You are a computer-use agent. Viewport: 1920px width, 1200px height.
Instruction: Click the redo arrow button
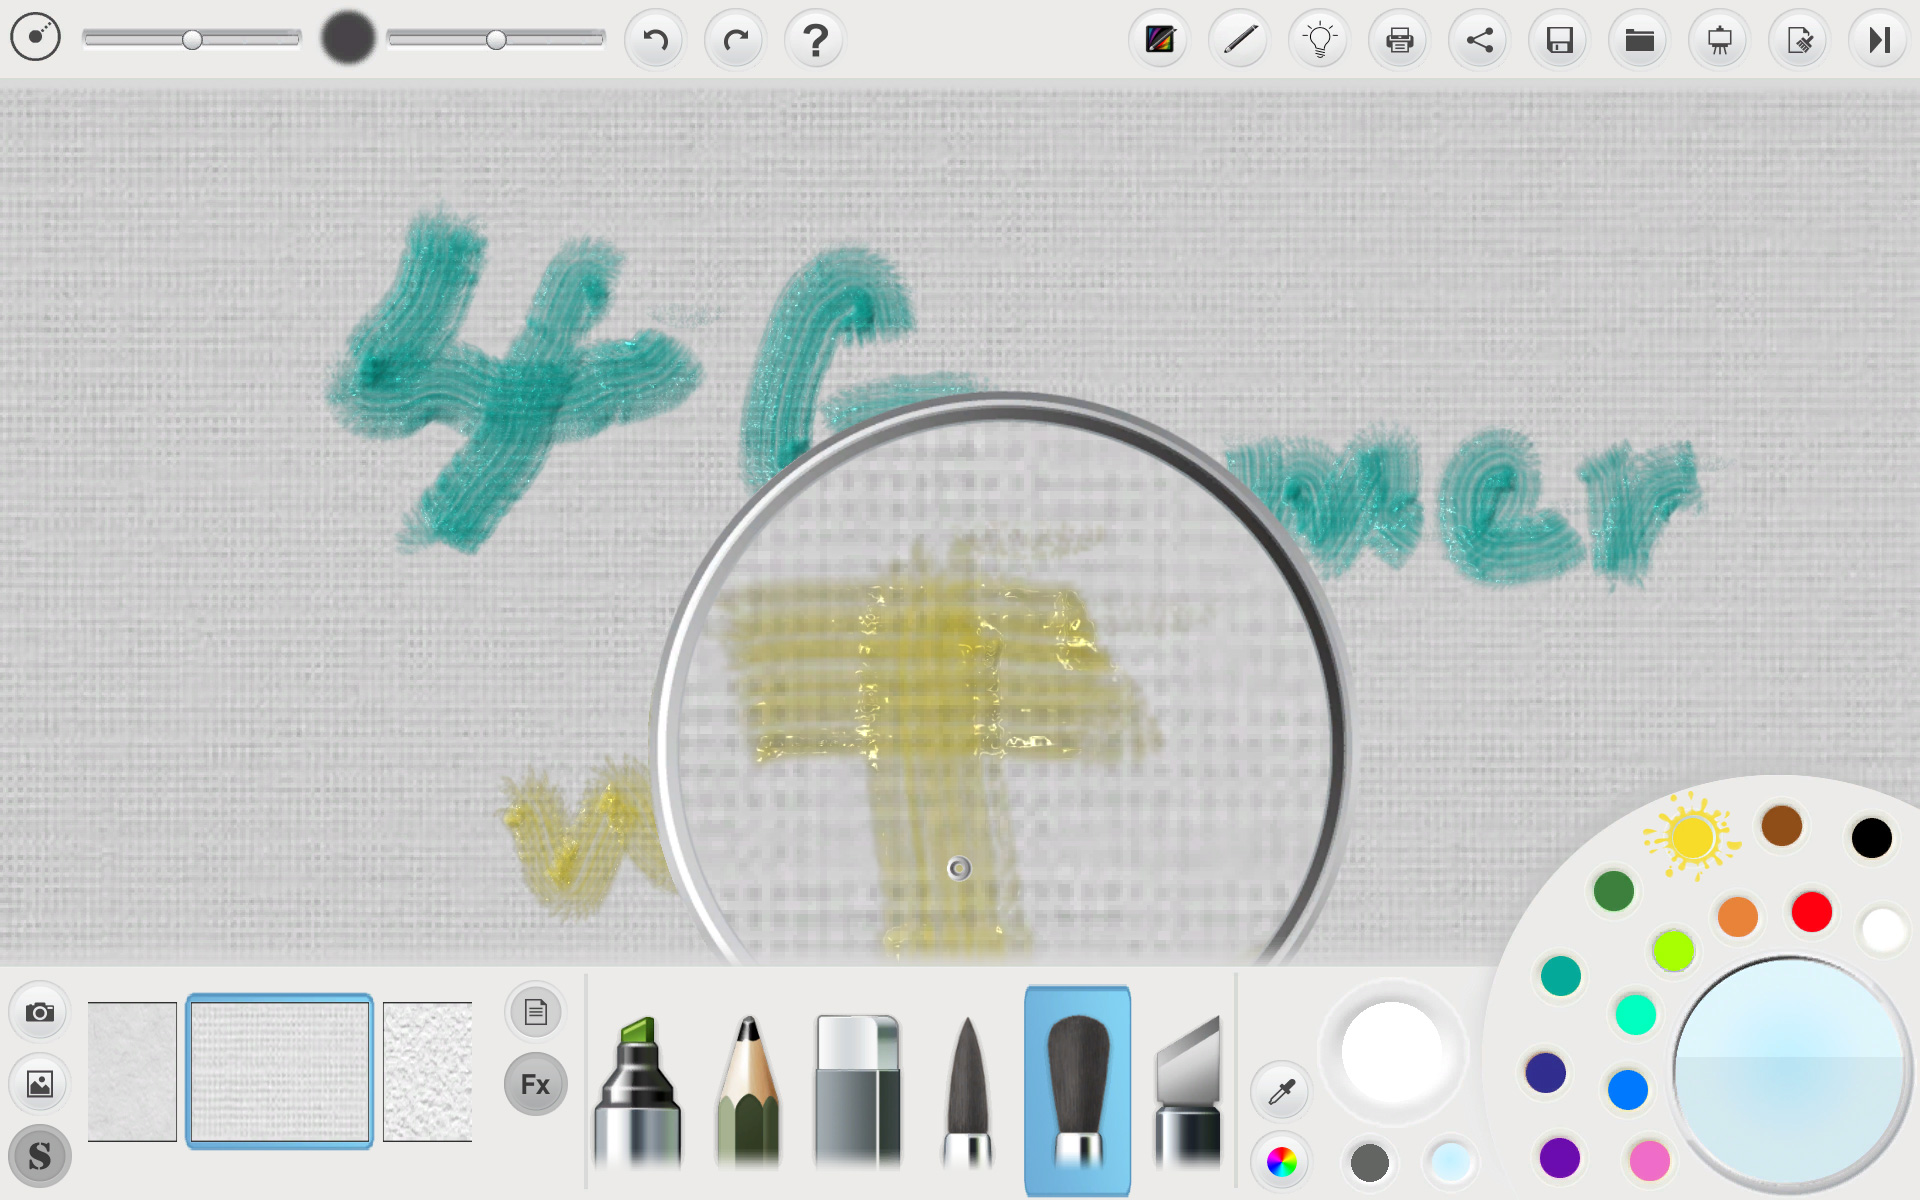[x=735, y=40]
